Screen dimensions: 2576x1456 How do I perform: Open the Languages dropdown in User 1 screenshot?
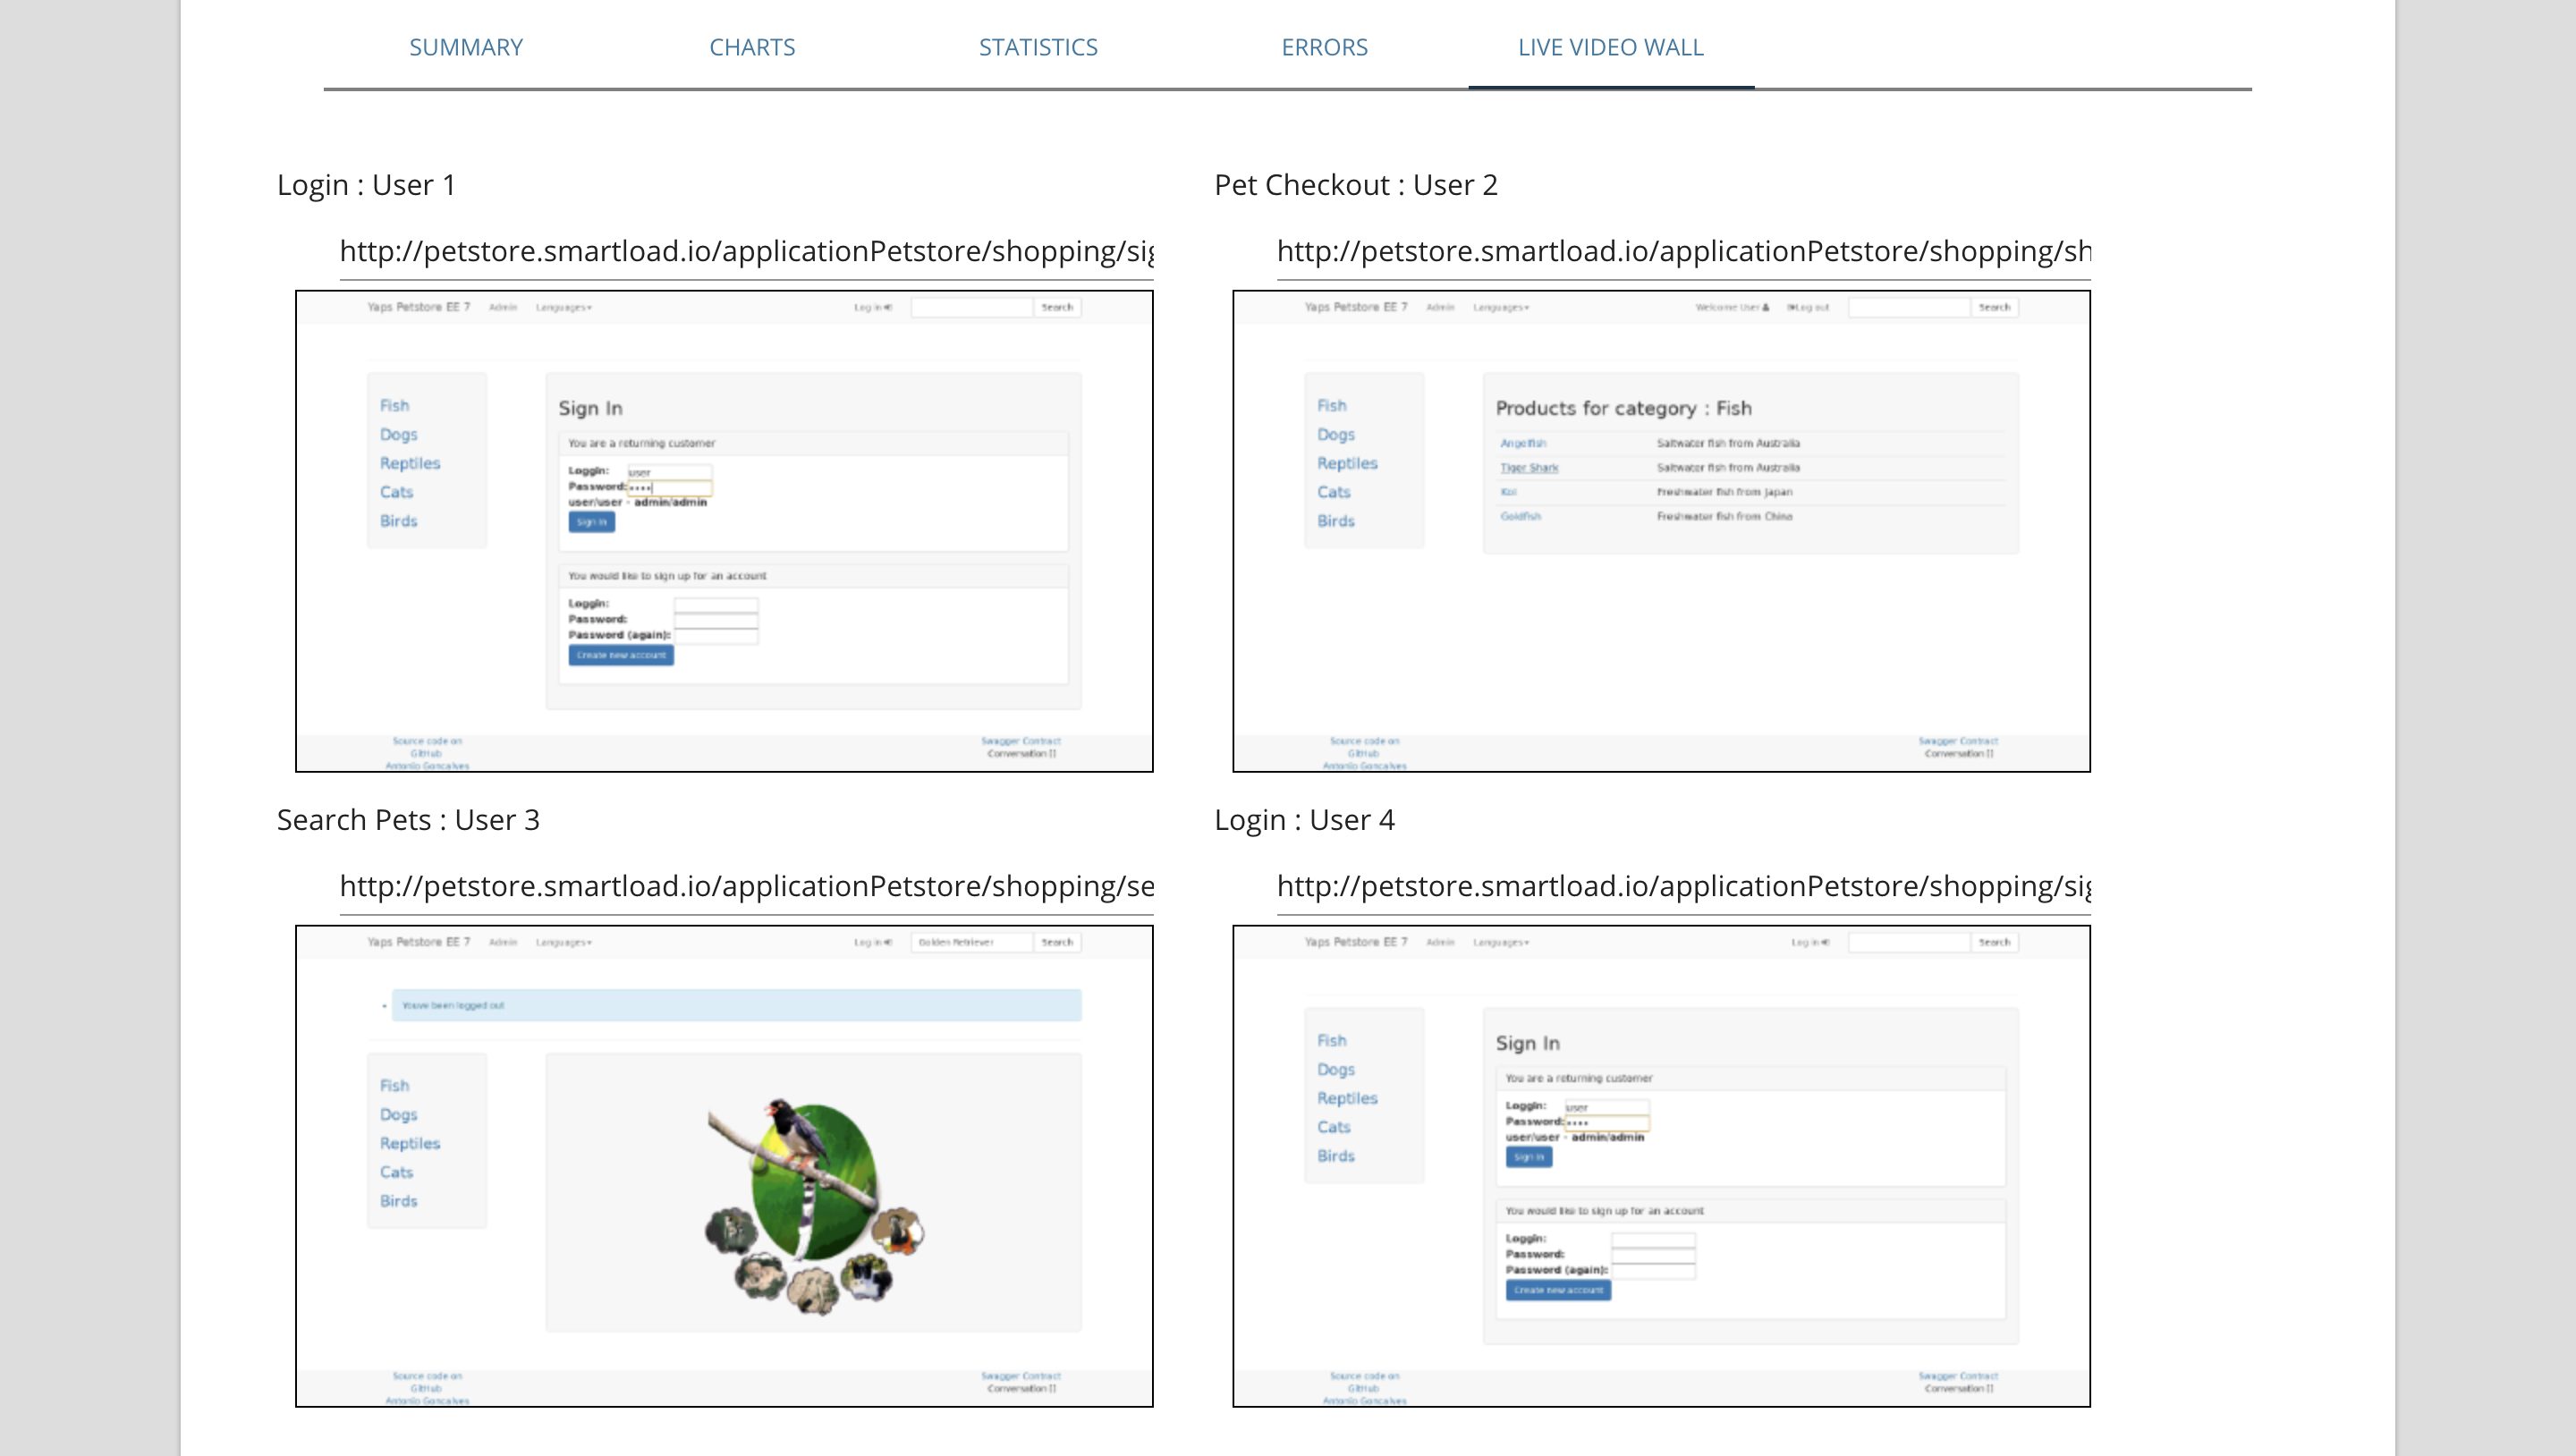pyautogui.click(x=563, y=308)
